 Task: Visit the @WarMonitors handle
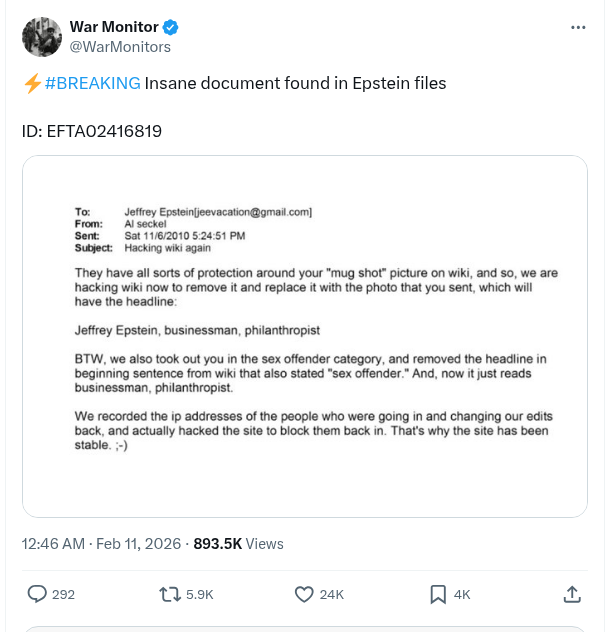pyautogui.click(x=120, y=47)
